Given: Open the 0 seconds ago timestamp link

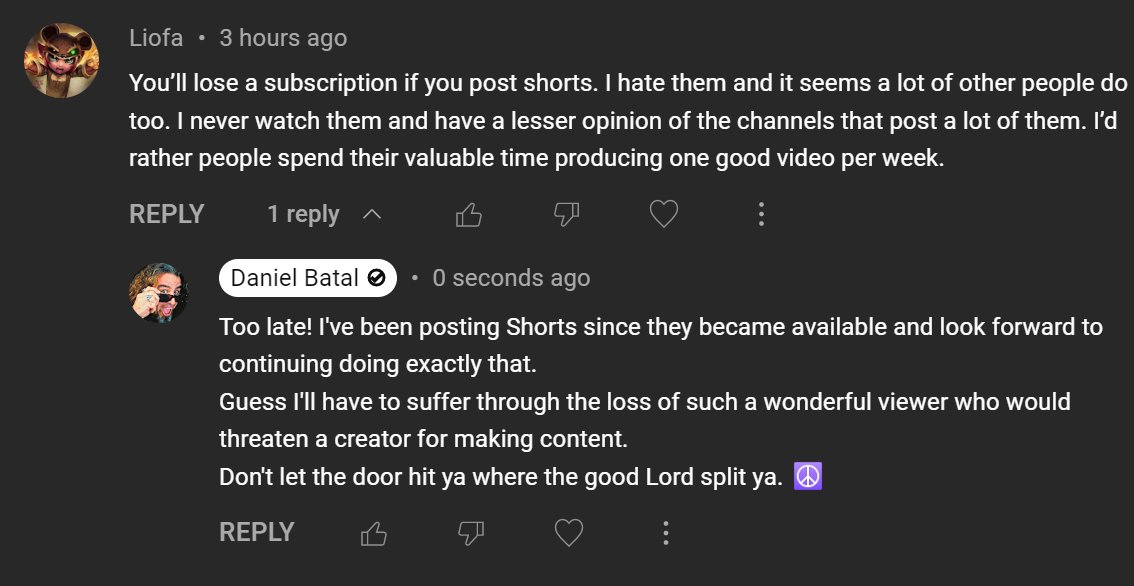Looking at the screenshot, I should tap(511, 278).
